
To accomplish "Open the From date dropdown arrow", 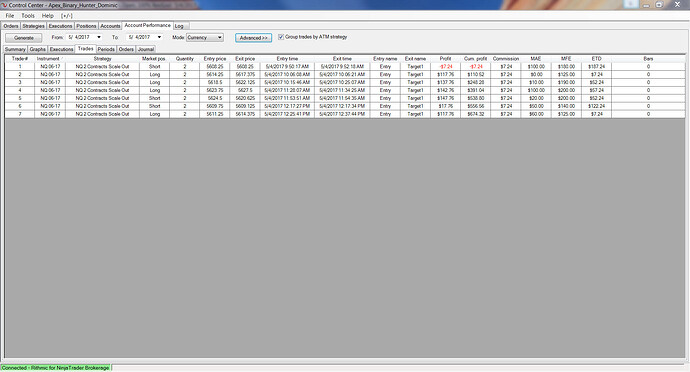I will tap(99, 37).
